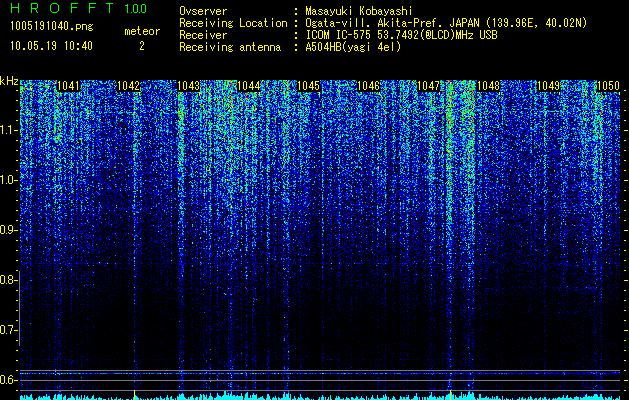Click the bright echo streak near 1047
This screenshot has width=629, height=400.
(x=450, y=233)
